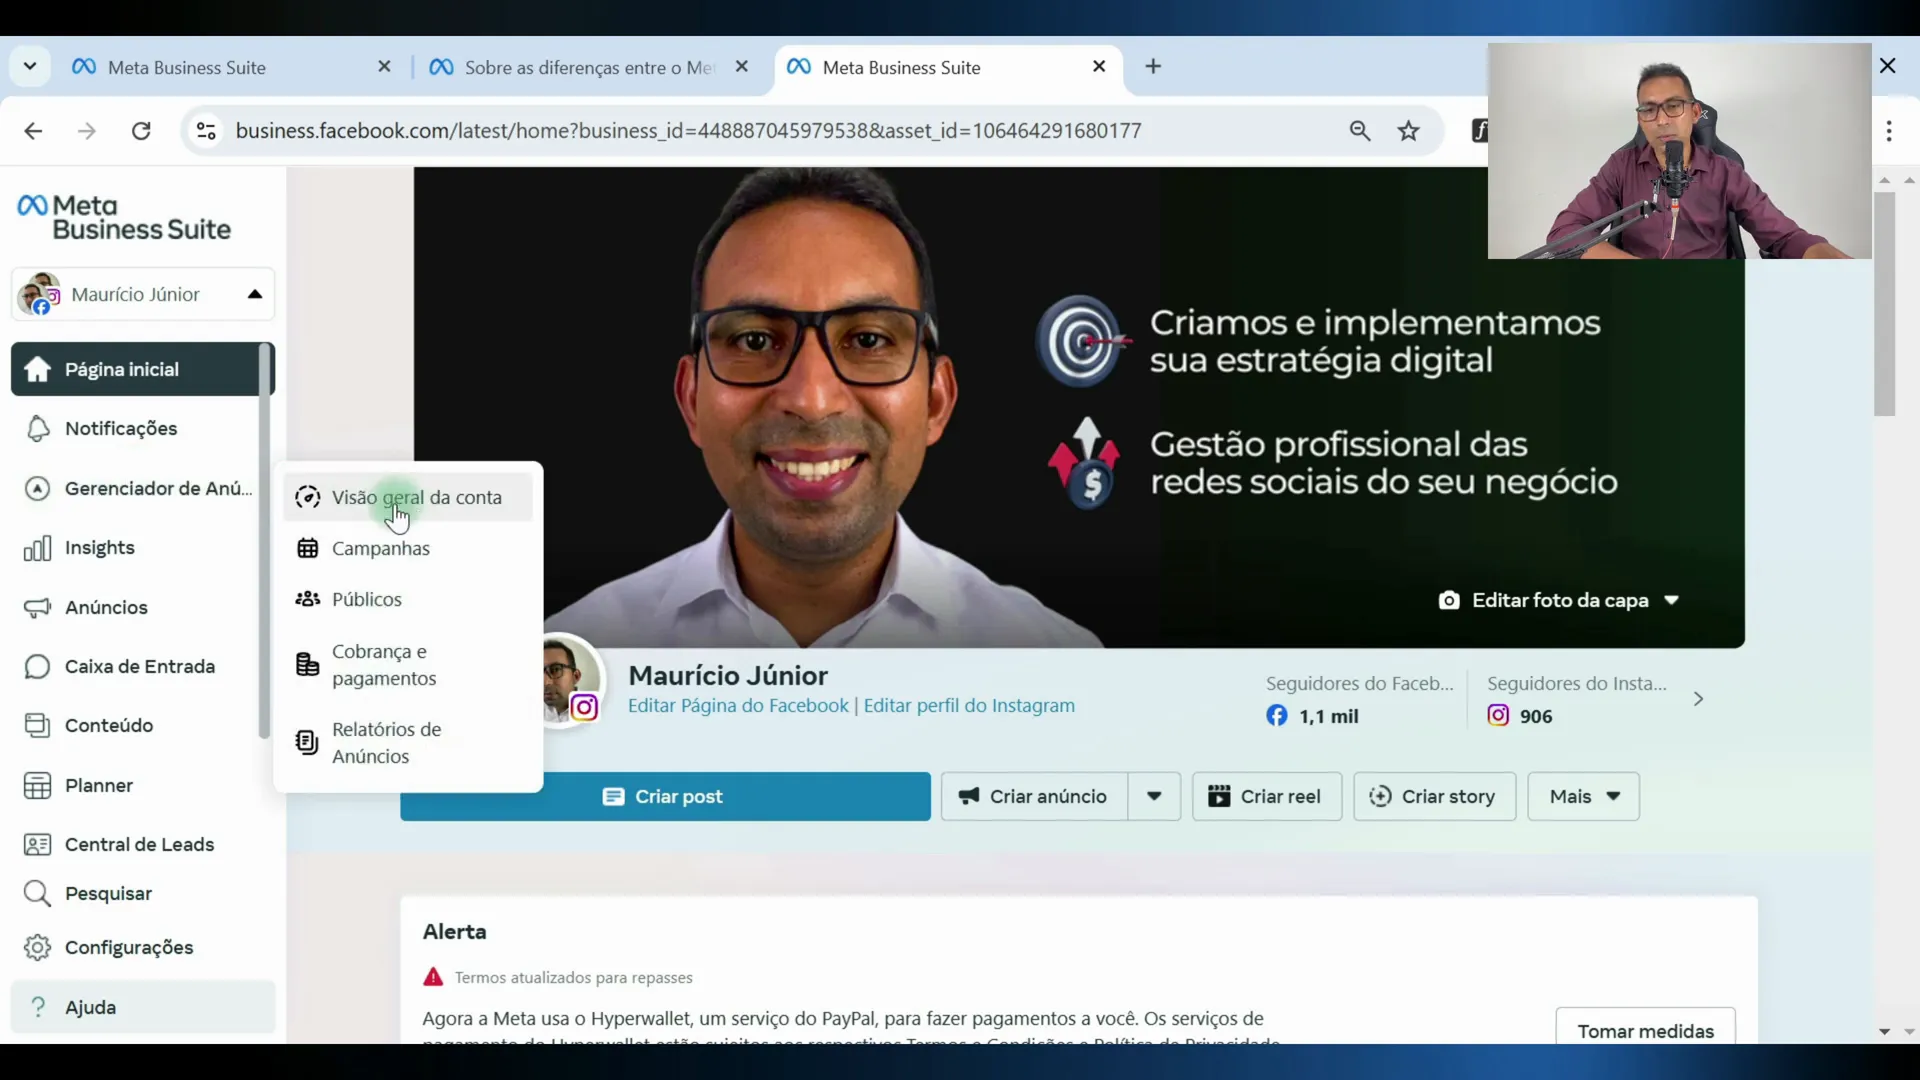Click the Notificações bell icon
The image size is (1920, 1080).
click(38, 428)
